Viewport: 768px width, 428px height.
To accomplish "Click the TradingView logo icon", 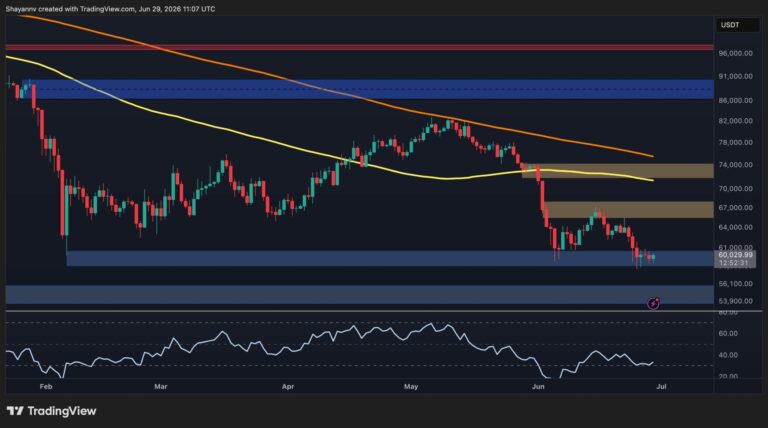I will click(15, 411).
